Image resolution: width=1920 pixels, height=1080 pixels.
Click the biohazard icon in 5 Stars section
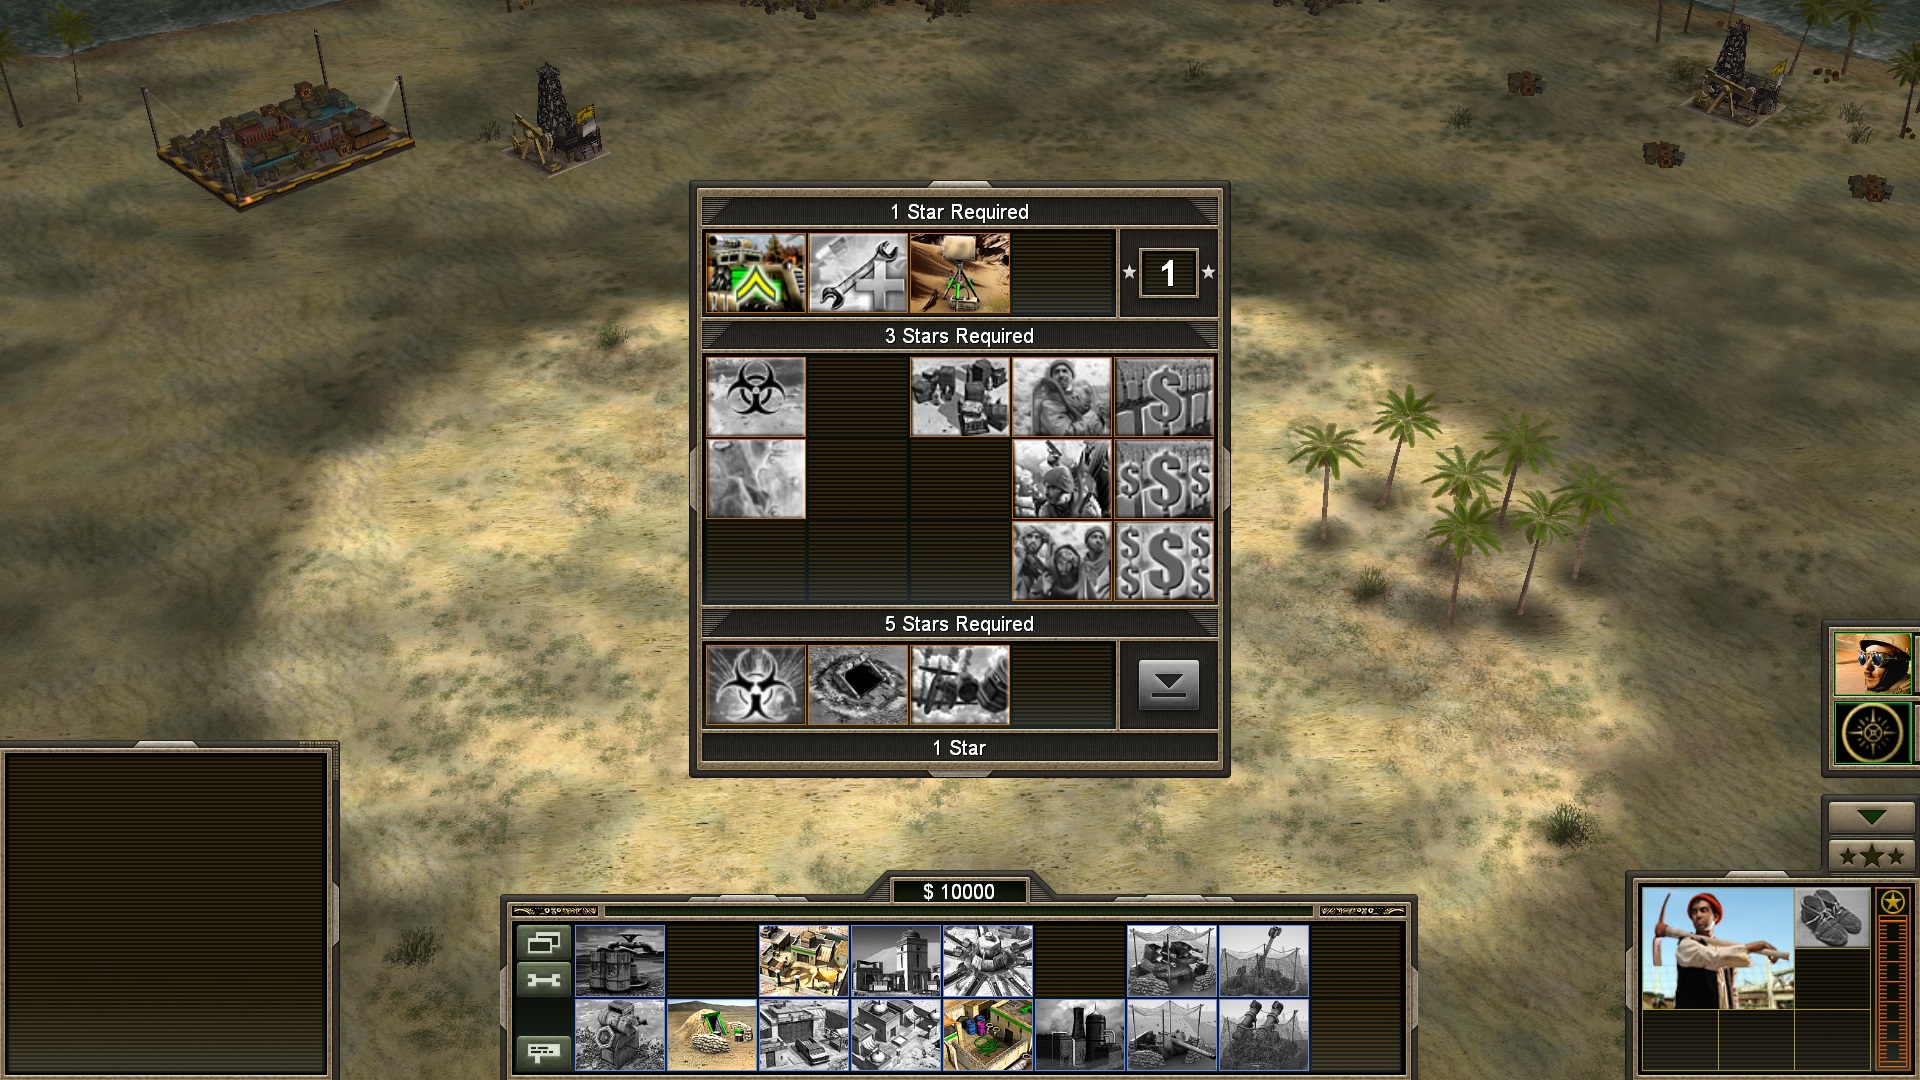point(757,682)
